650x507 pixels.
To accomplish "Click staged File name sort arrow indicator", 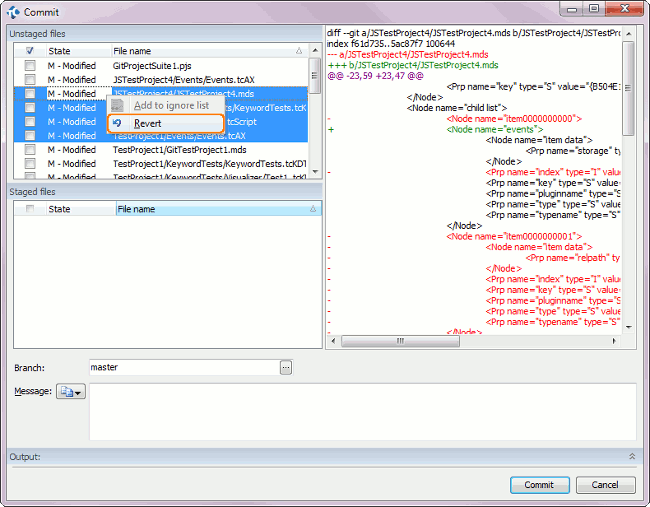I will click(313, 209).
